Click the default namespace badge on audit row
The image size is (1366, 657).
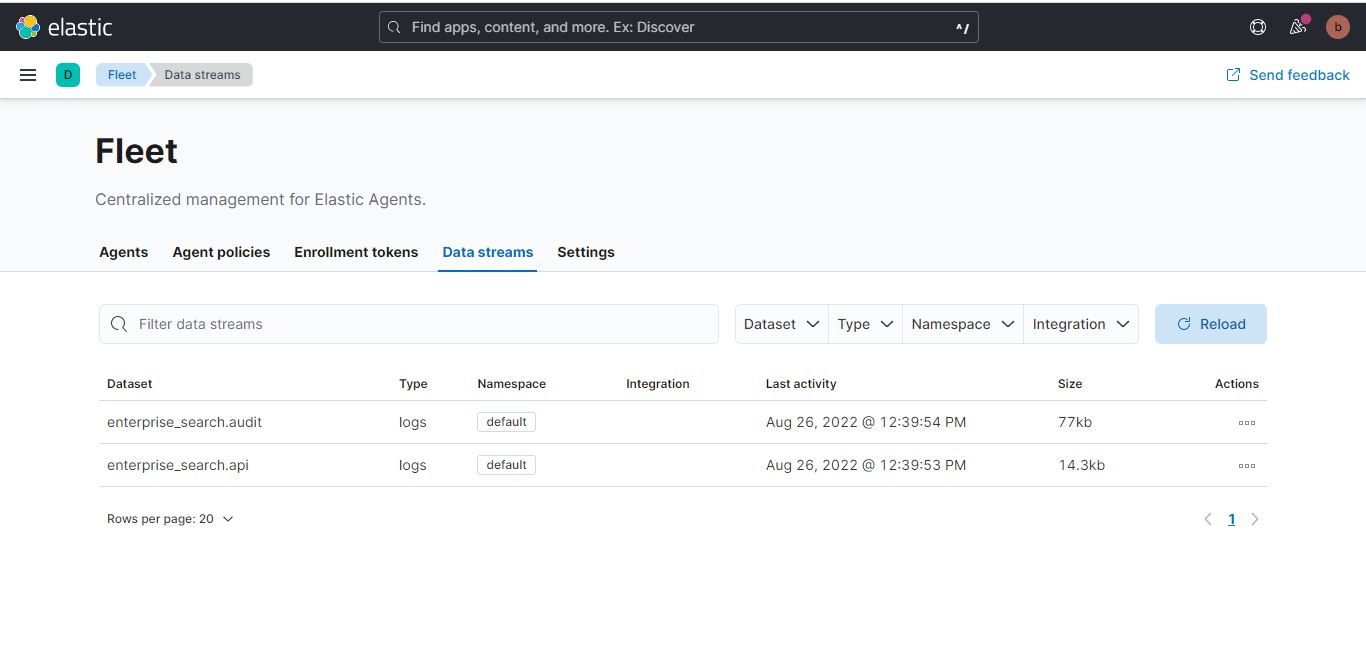[x=506, y=421]
